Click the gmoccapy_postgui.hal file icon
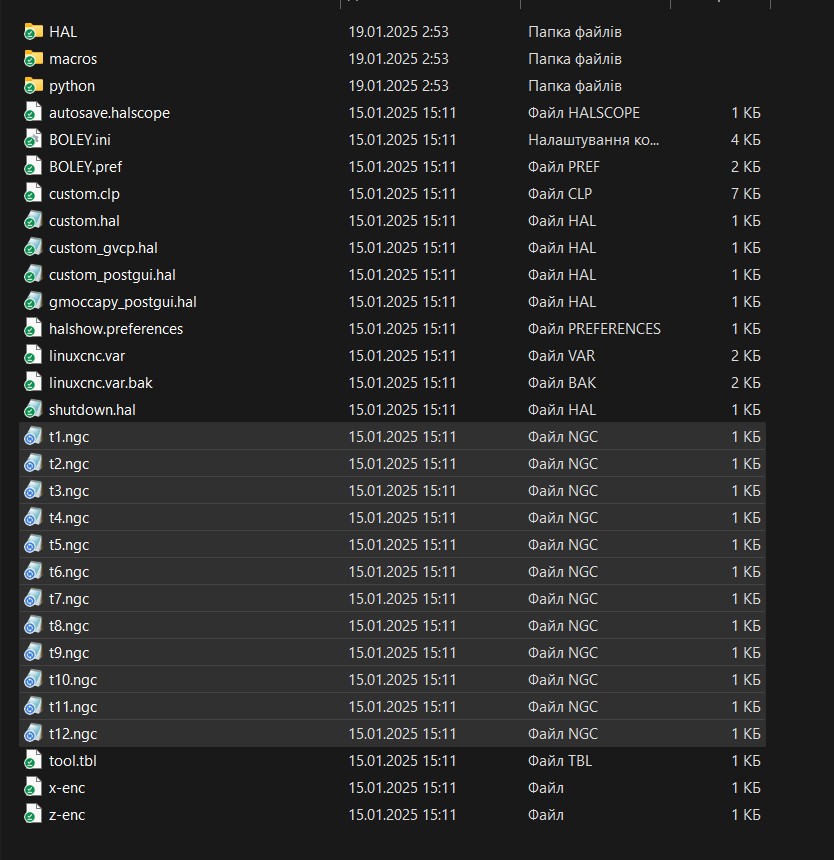The image size is (834, 860). [x=33, y=302]
